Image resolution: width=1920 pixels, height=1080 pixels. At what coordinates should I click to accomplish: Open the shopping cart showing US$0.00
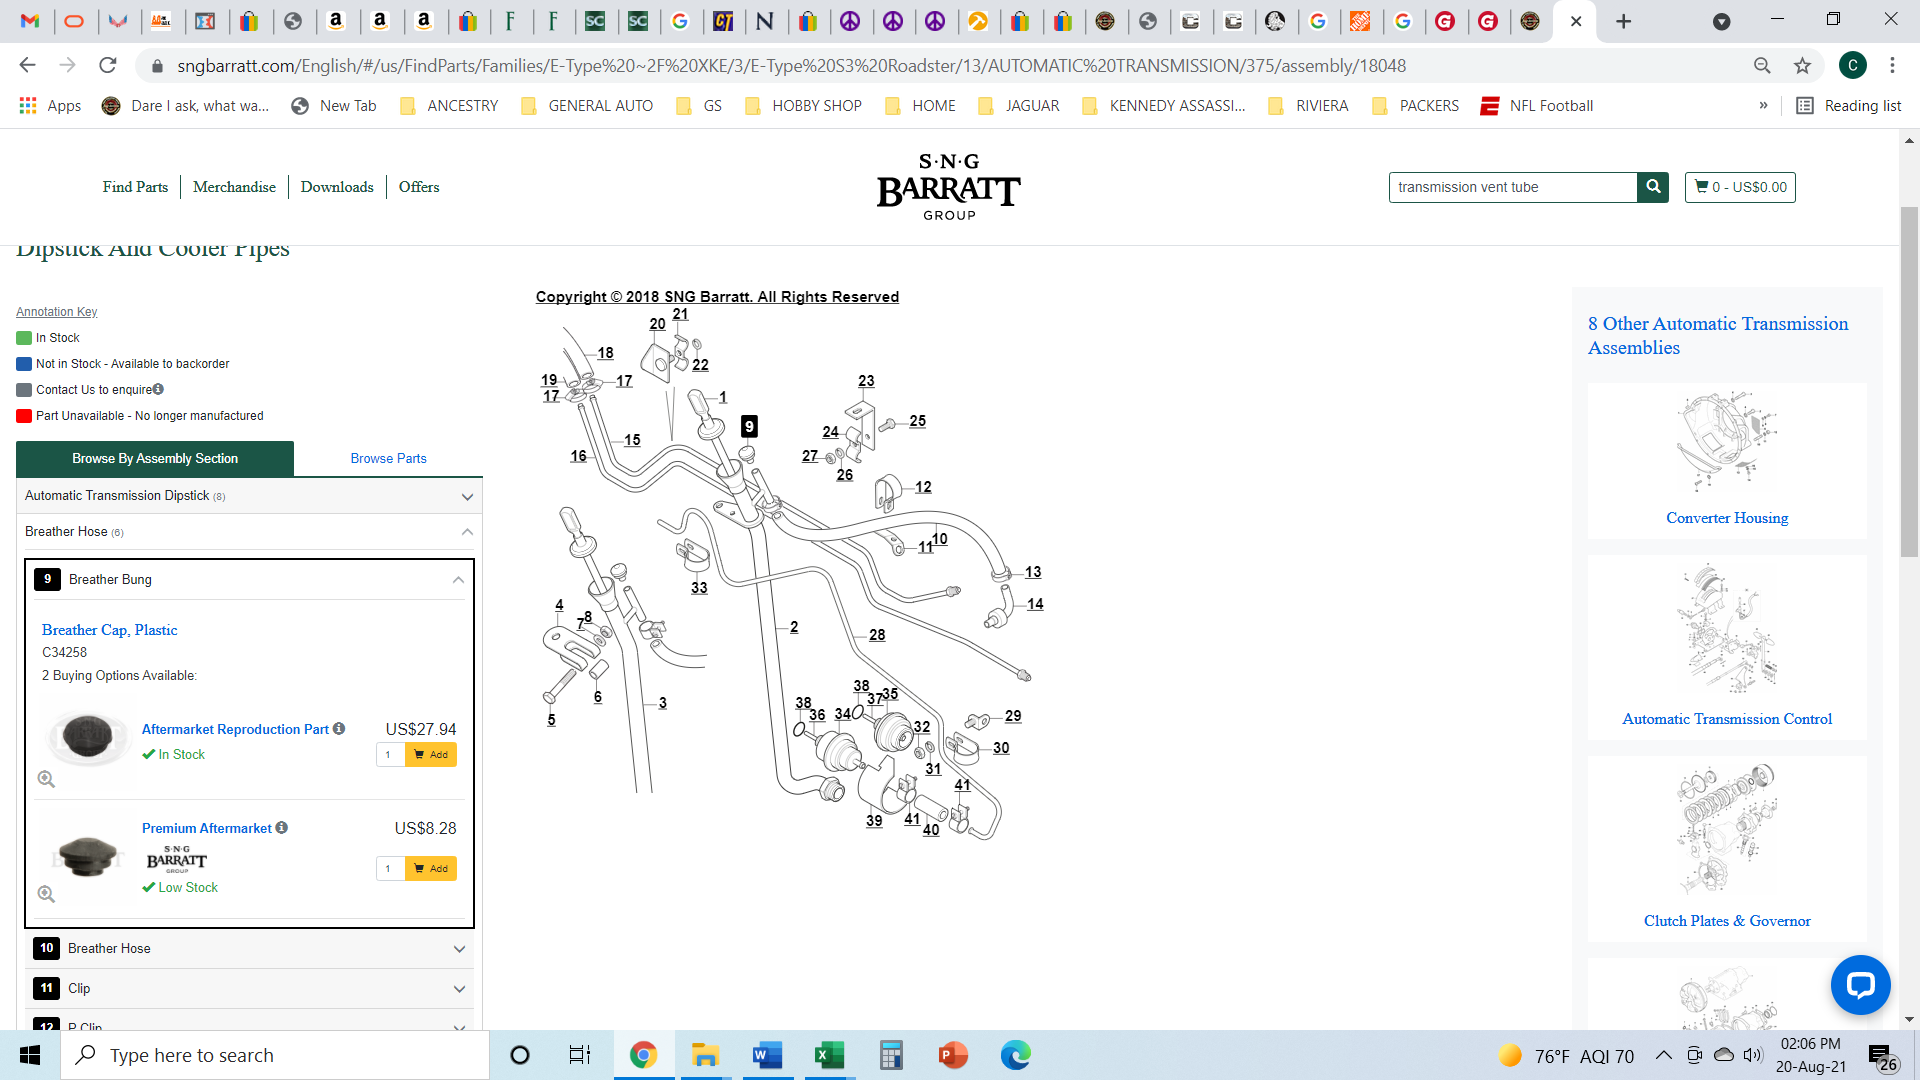point(1740,187)
